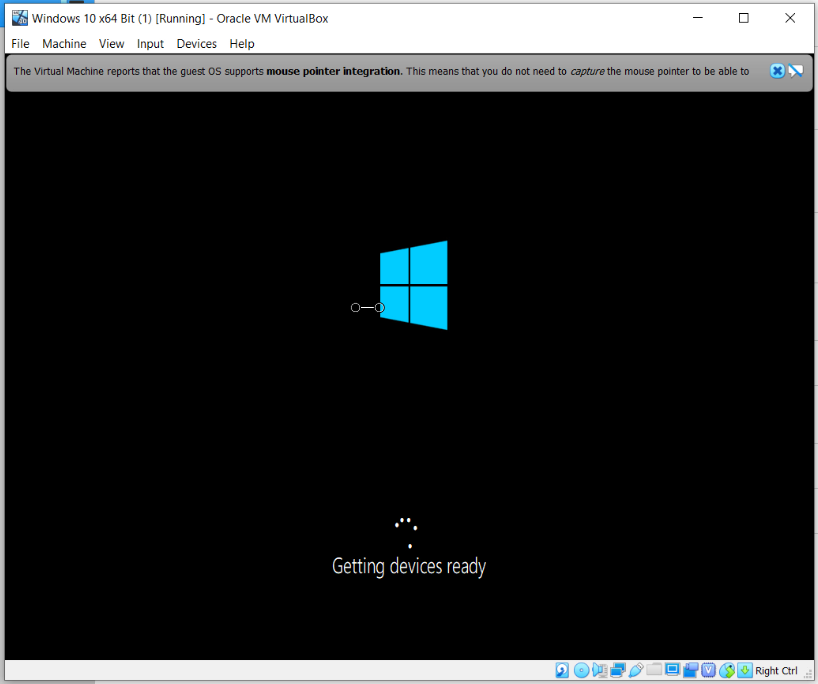The image size is (818, 684).
Task: Click the window resize grip in status bar
Action: point(808,675)
